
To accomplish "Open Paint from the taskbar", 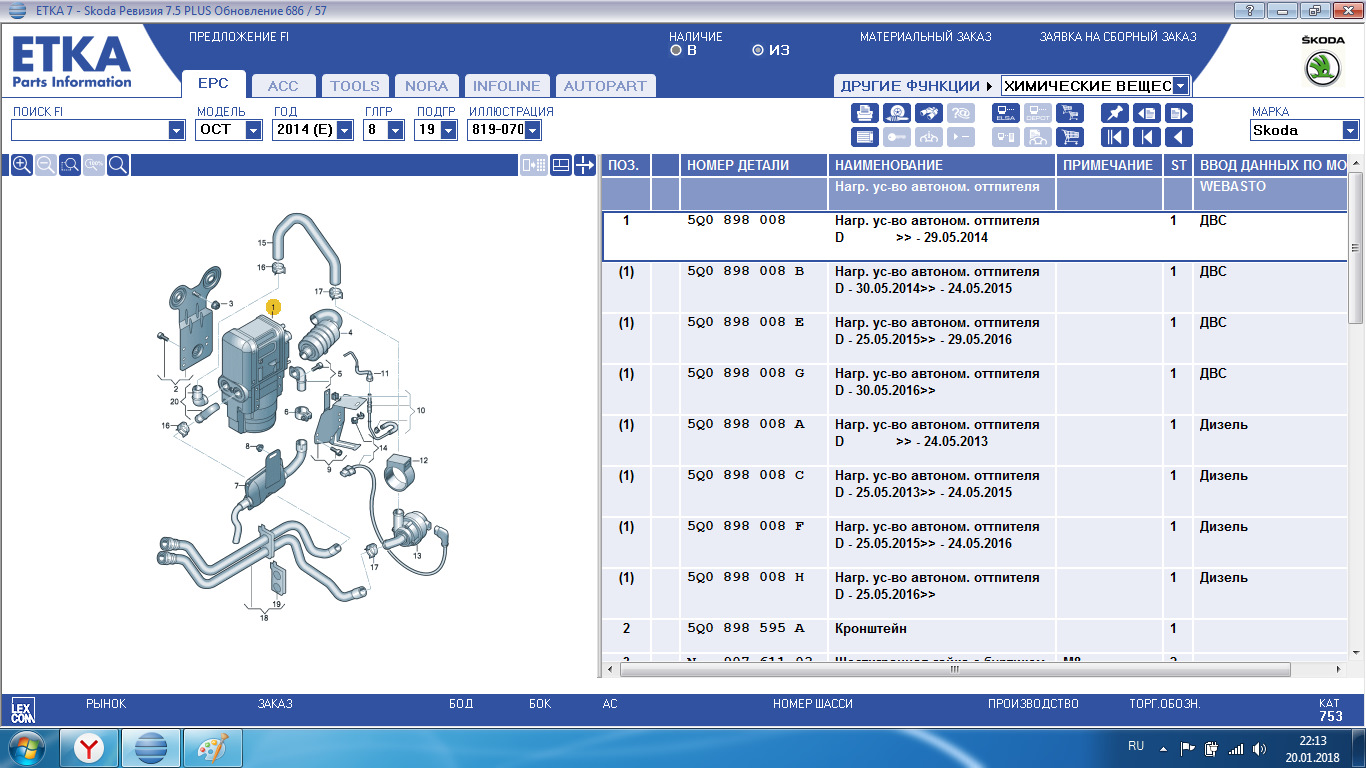I will point(212,748).
